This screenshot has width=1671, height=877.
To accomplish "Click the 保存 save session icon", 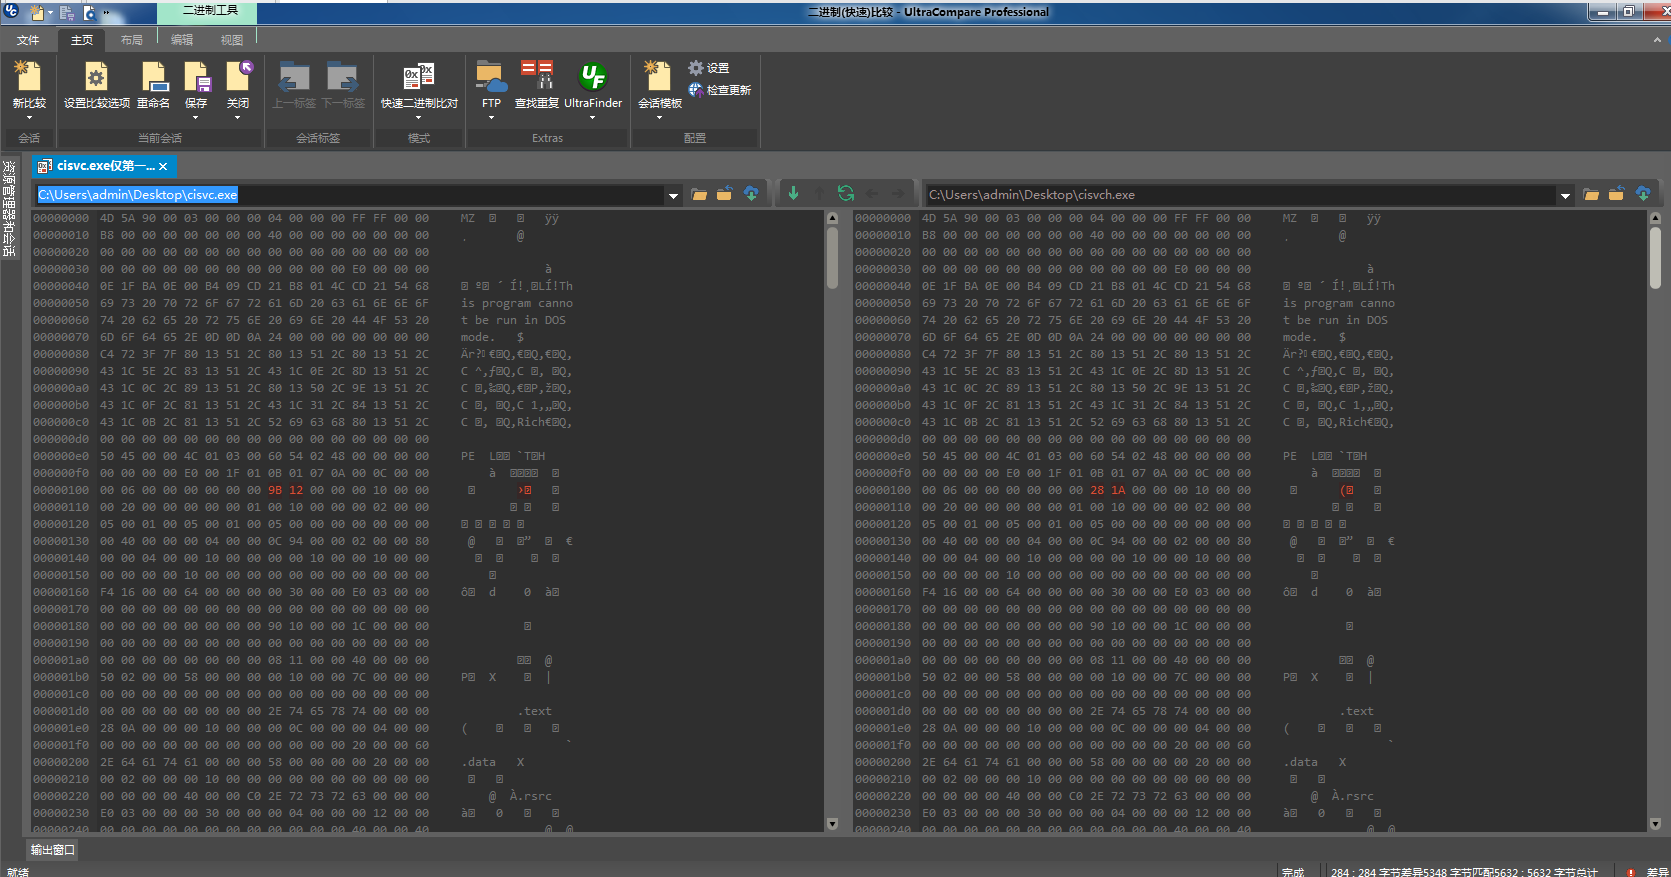I will pyautogui.click(x=196, y=79).
